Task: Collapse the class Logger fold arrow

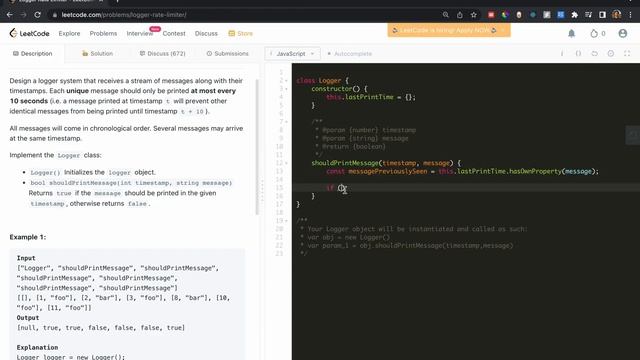Action: click(x=286, y=81)
